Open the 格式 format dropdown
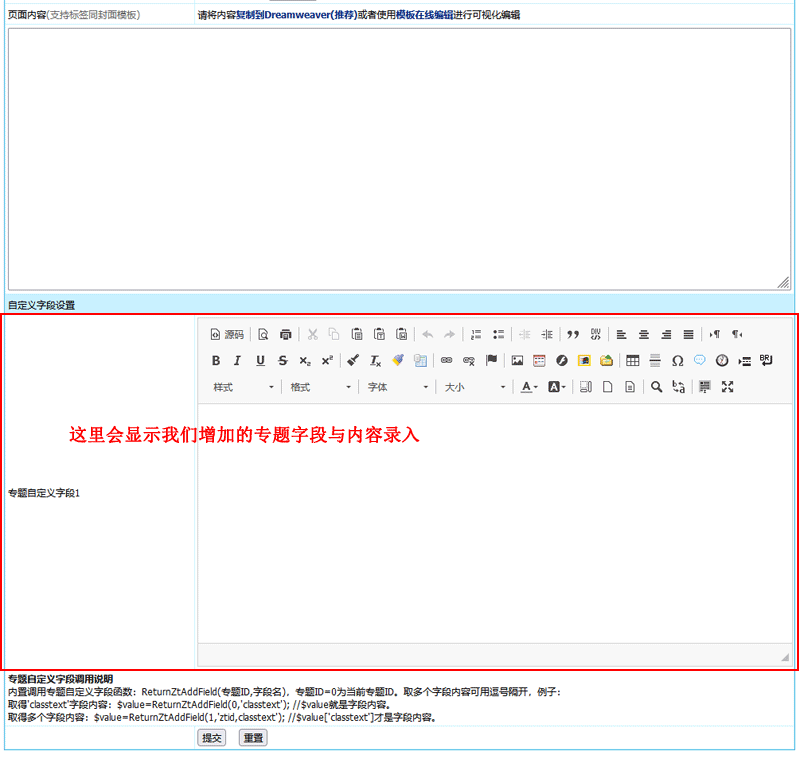This screenshot has height=759, width=800. (320, 387)
